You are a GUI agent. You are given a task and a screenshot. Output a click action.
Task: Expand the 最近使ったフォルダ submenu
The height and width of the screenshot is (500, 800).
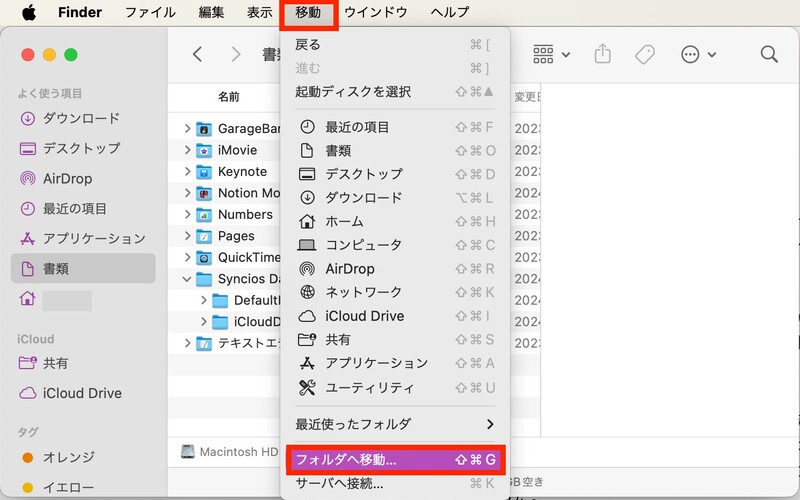coord(395,424)
